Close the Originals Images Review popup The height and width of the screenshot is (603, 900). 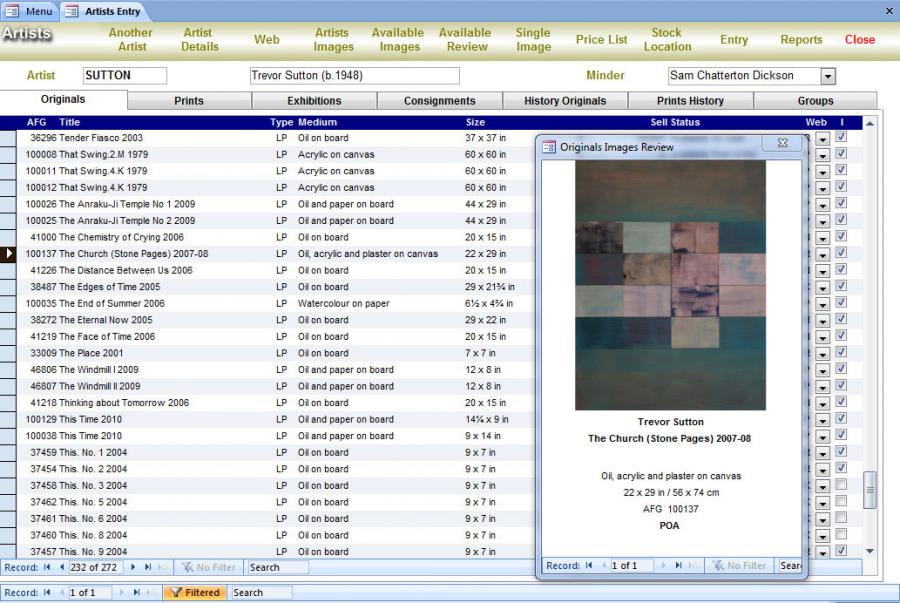click(782, 143)
